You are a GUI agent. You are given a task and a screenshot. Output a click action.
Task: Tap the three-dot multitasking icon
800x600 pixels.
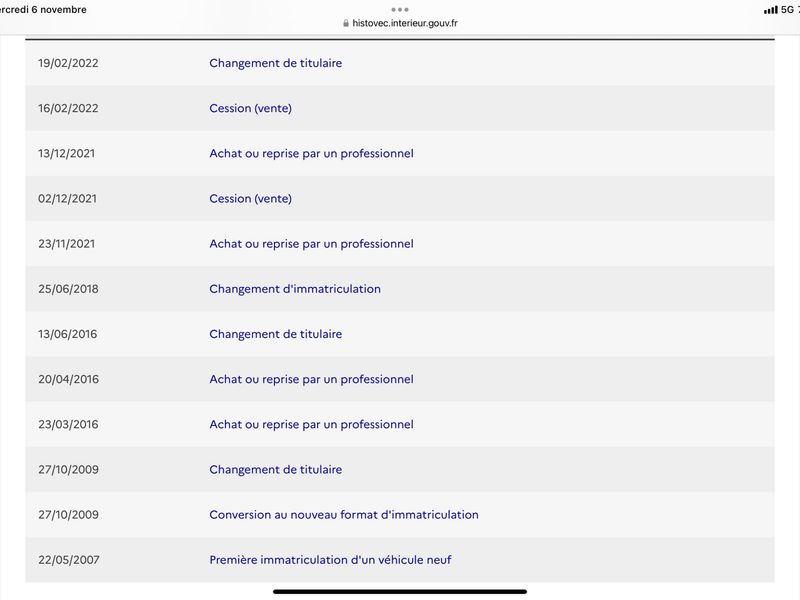point(399,9)
